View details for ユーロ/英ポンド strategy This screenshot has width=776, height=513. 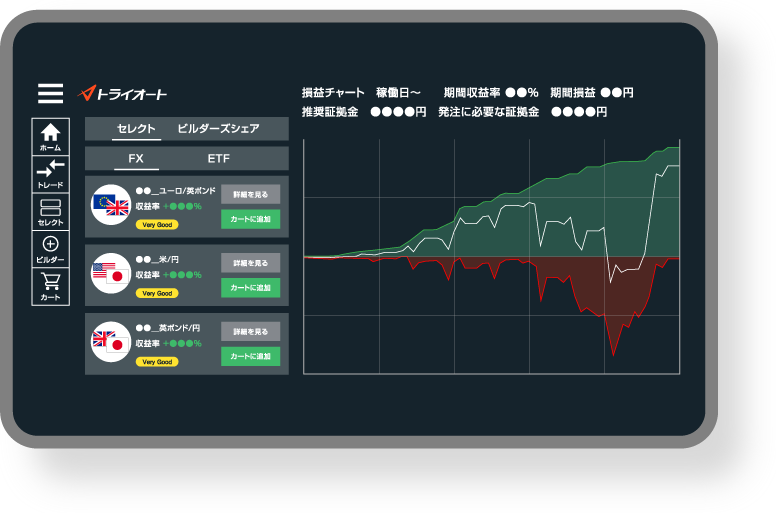tap(250, 194)
